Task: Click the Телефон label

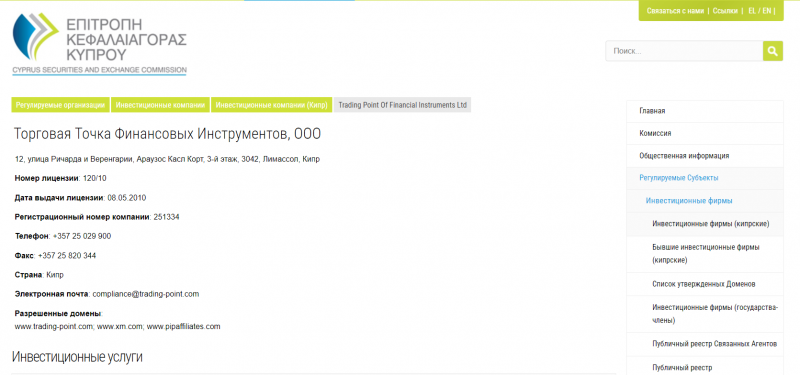Action: click(32, 237)
